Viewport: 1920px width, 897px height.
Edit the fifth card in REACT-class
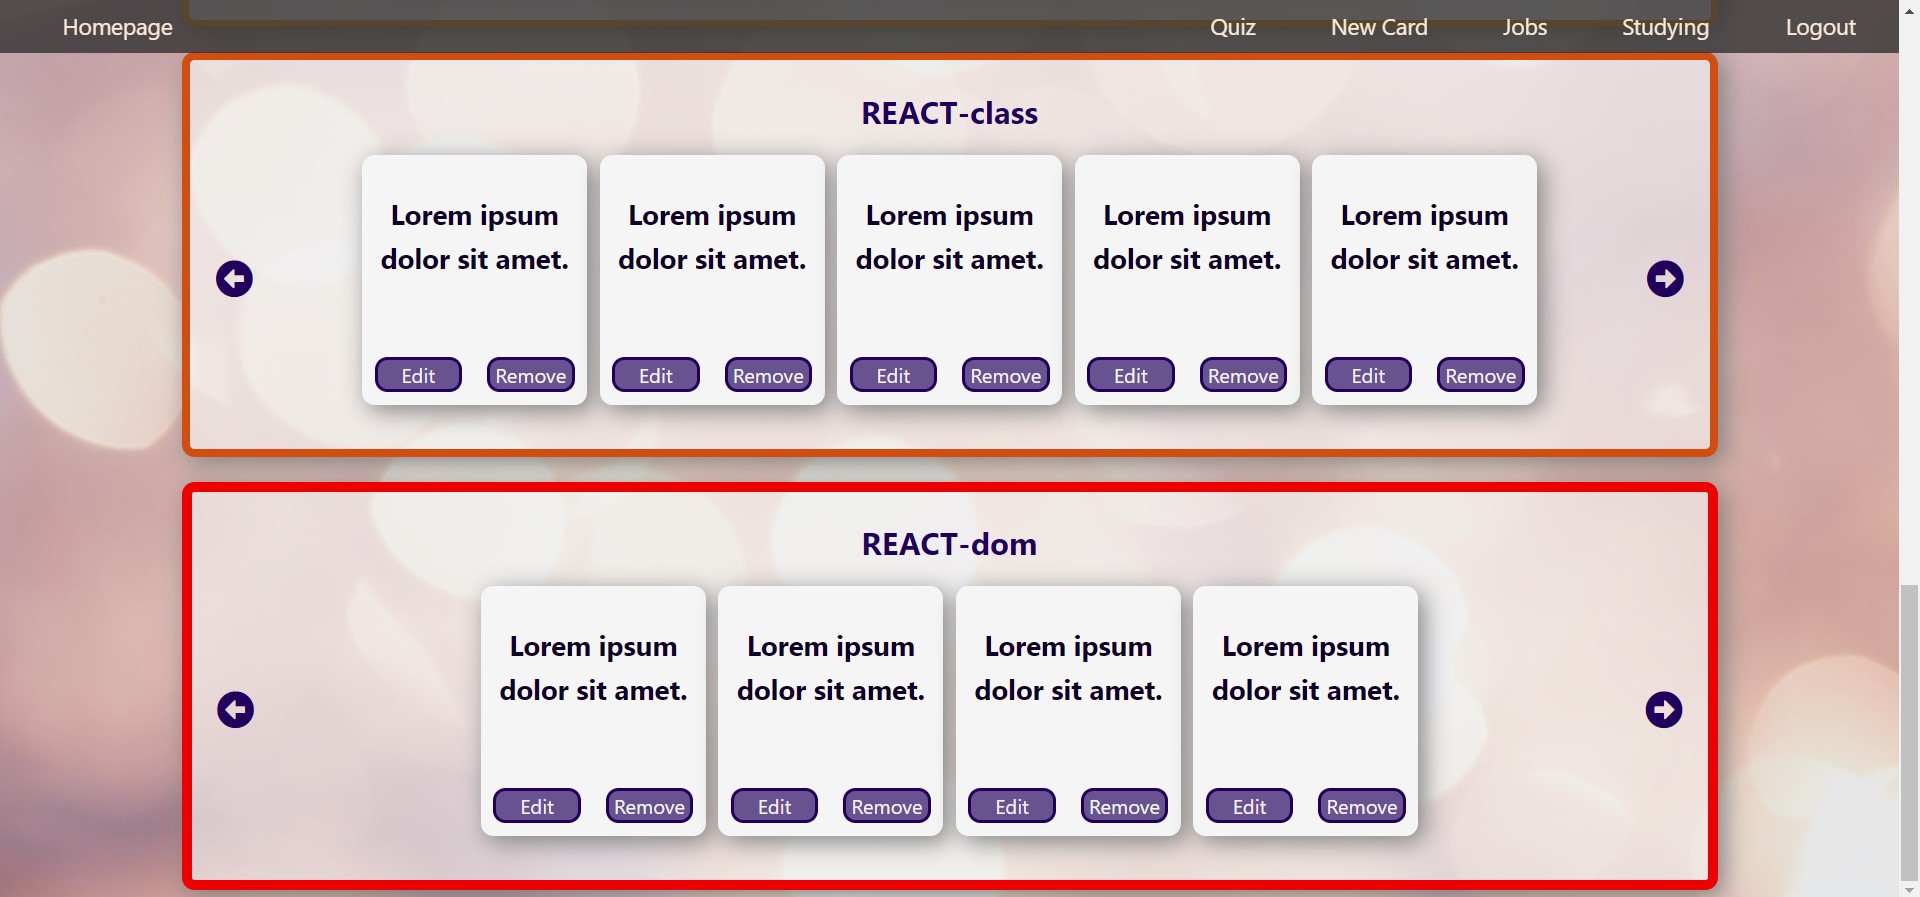(x=1368, y=375)
